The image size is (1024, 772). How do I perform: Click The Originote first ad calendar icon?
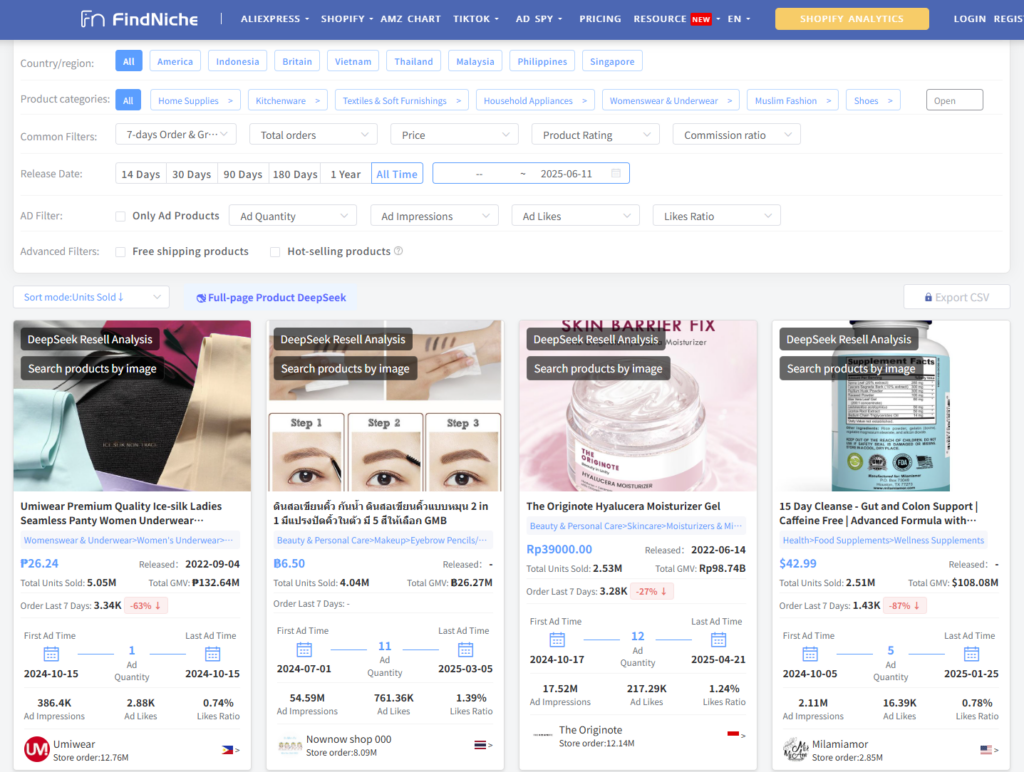(x=557, y=639)
